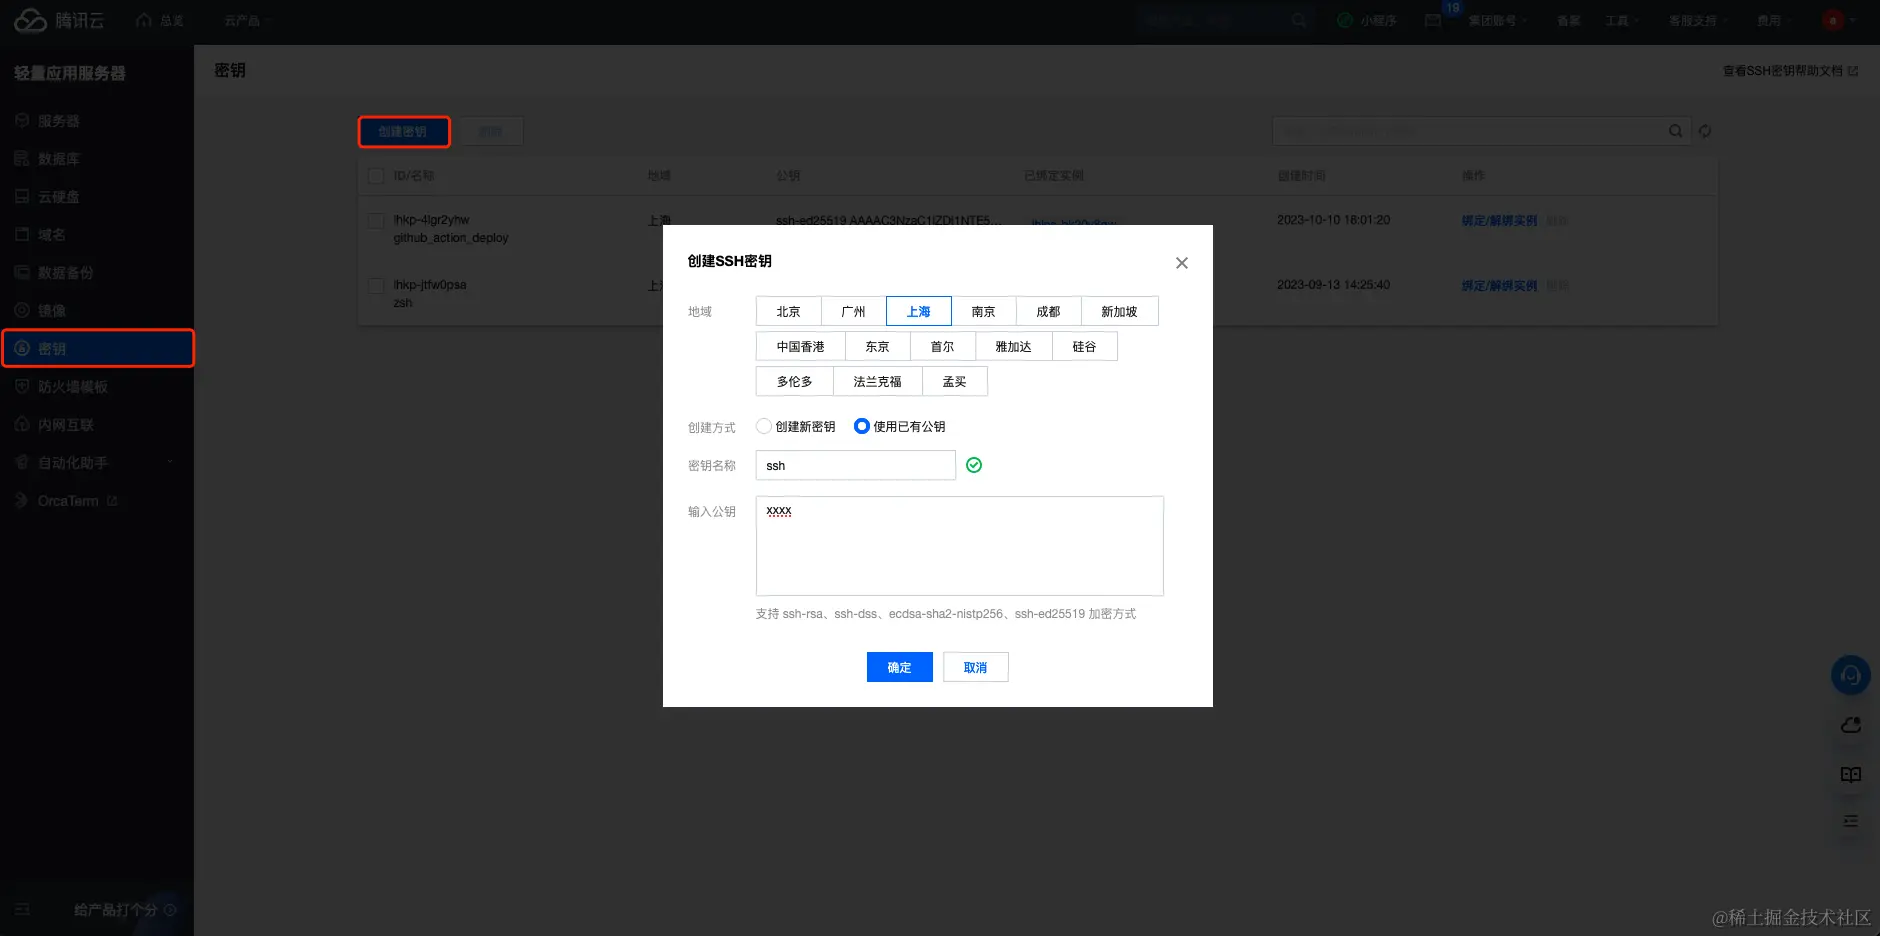Collapse the sidebar using bottom-left icon
1880x936 pixels.
click(x=23, y=910)
